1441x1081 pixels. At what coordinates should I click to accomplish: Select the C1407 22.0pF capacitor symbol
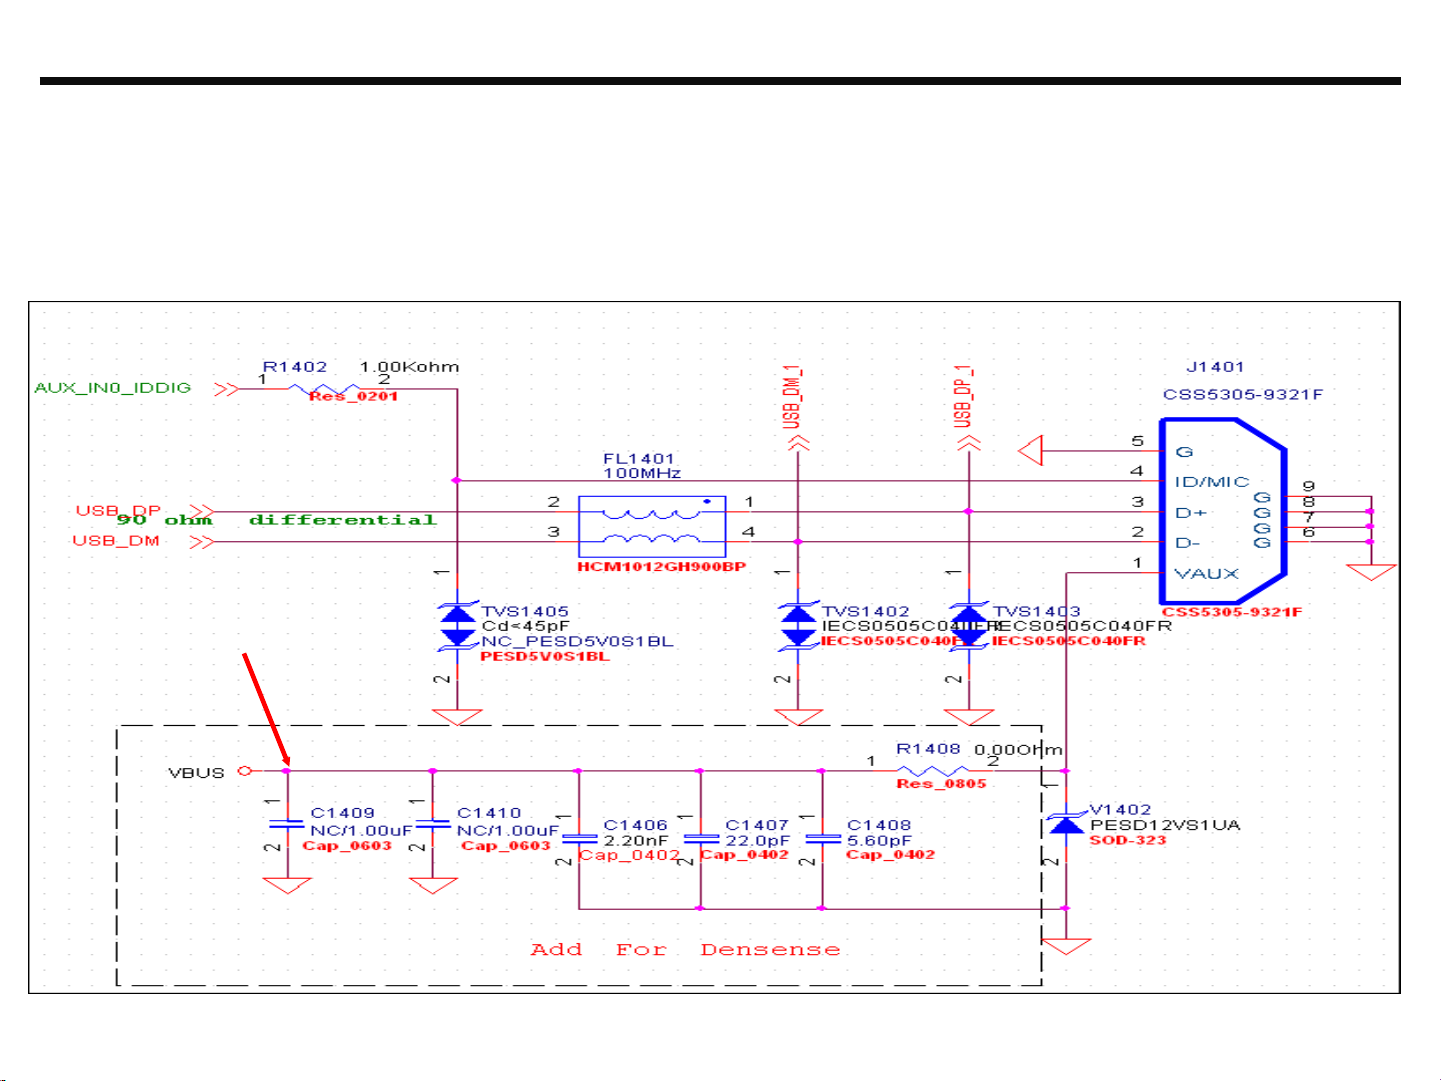pyautogui.click(x=700, y=839)
